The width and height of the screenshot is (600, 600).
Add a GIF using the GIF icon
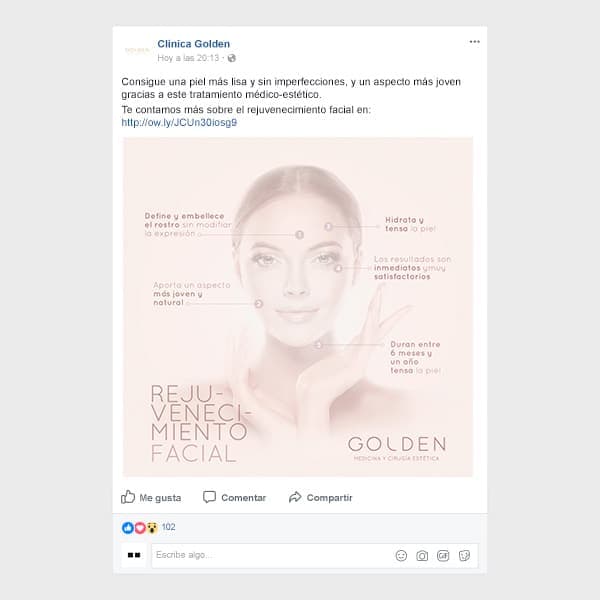pos(443,556)
